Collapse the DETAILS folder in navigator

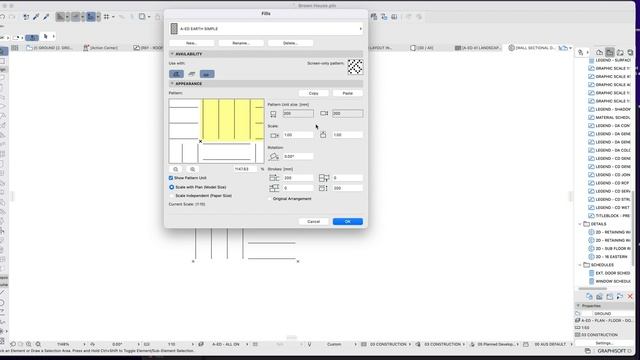click(580, 224)
